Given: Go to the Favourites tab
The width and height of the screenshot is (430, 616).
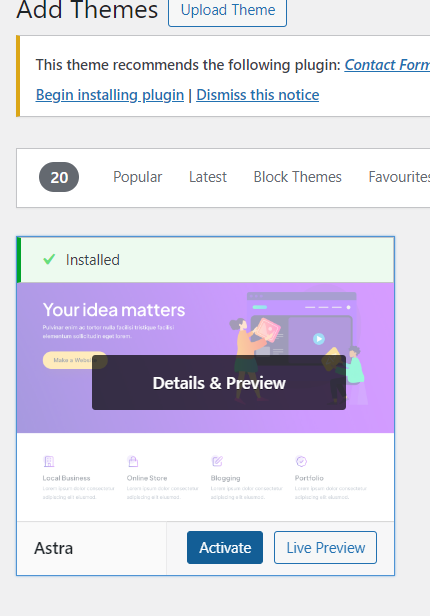Looking at the screenshot, I should 399,177.
